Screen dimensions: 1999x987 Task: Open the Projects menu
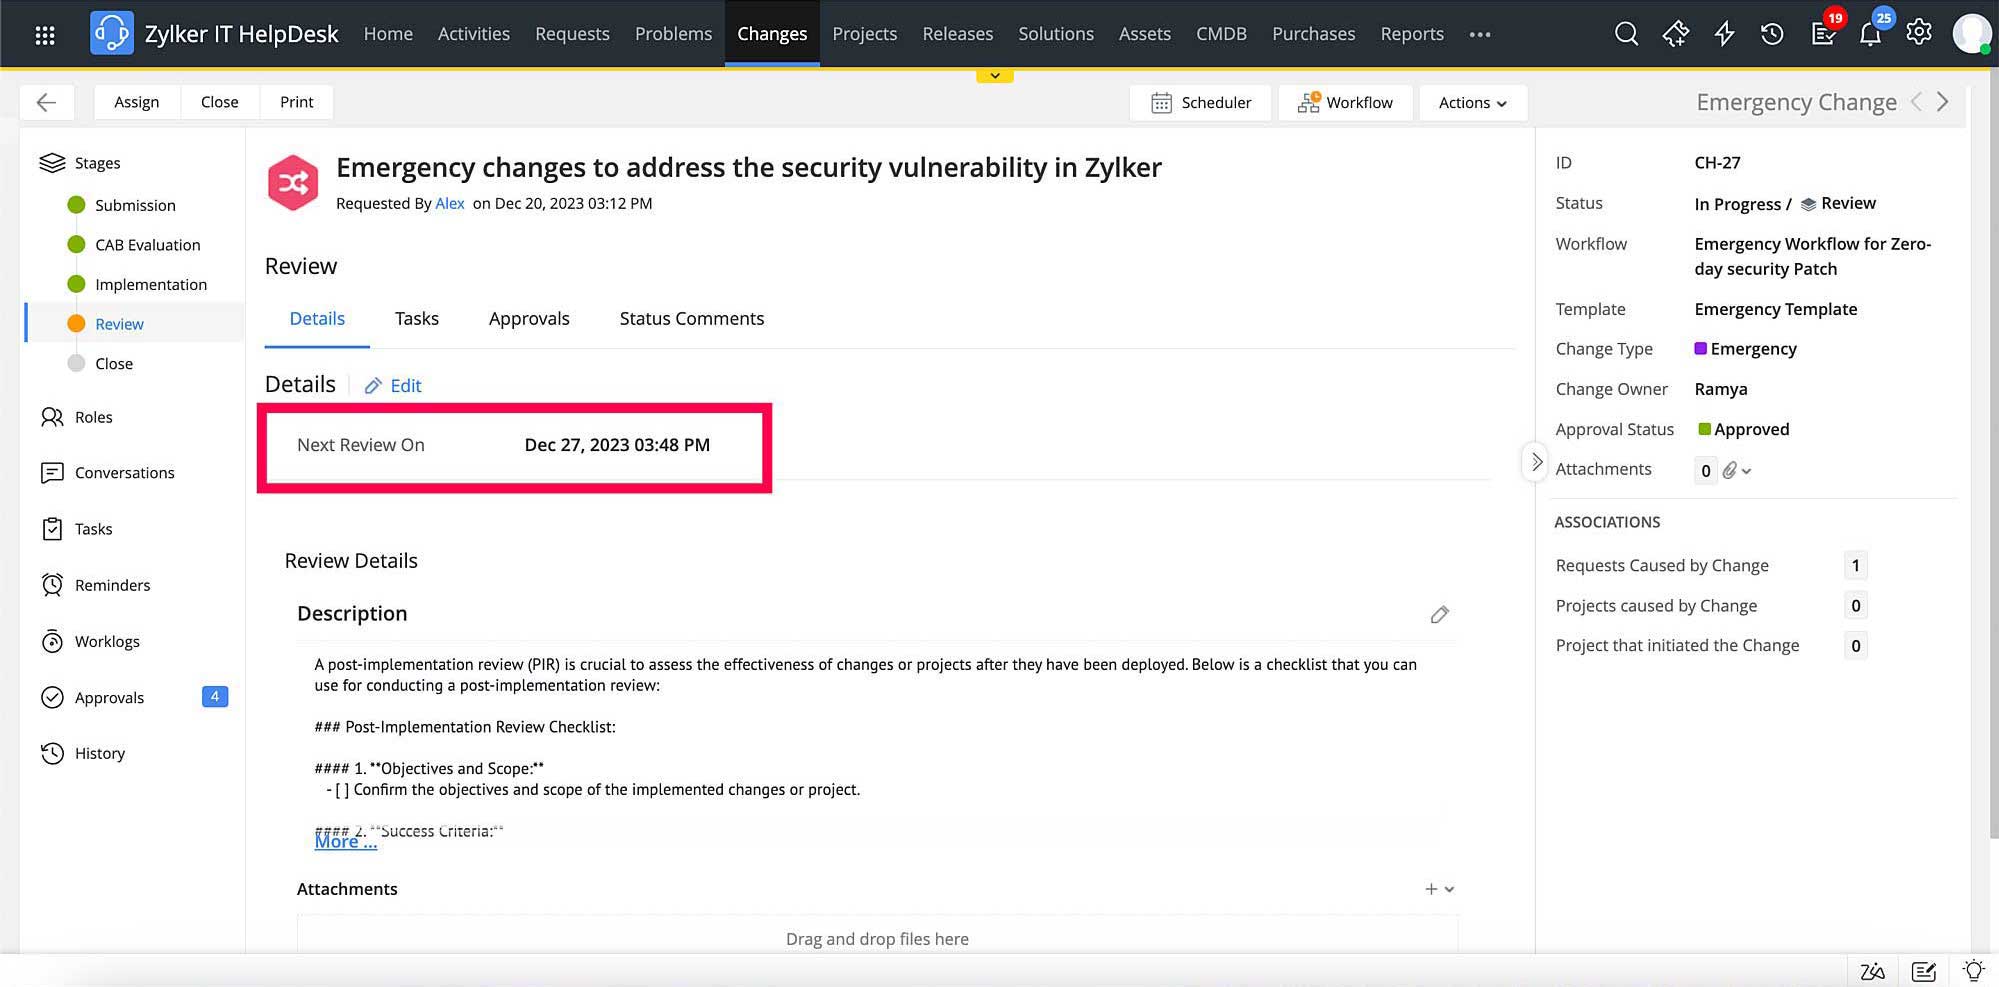(864, 34)
